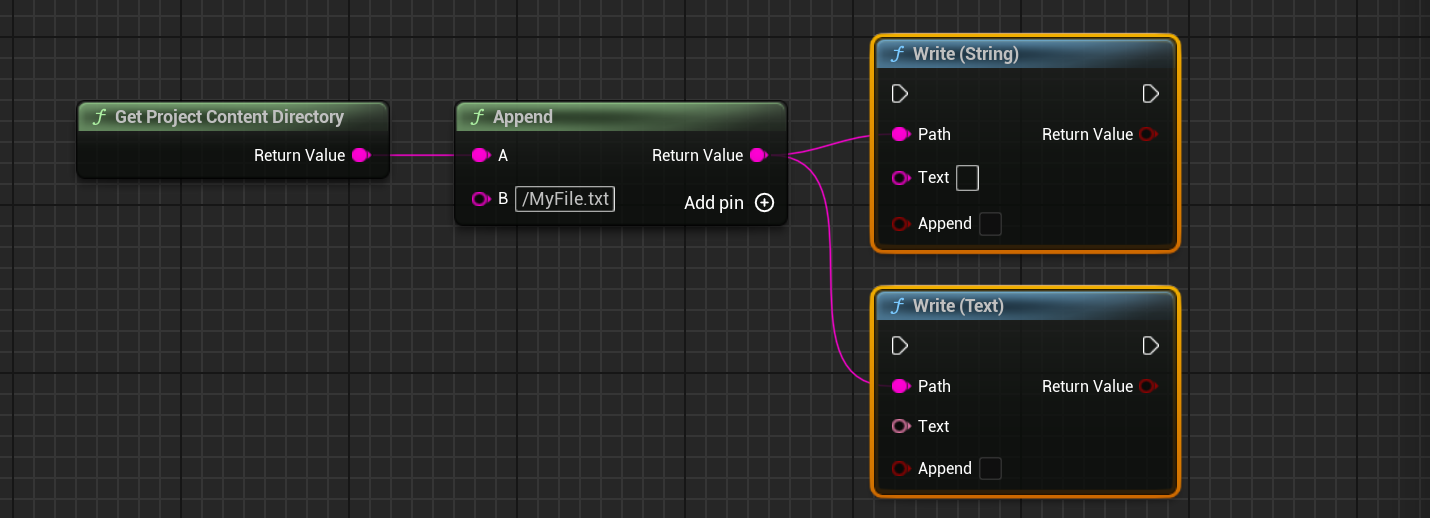Click the Path pin on Write (Text)

[900, 386]
